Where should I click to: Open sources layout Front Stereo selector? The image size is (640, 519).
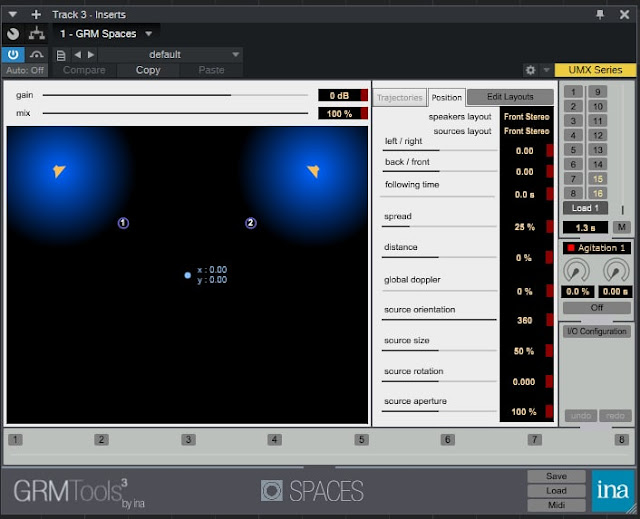[527, 131]
